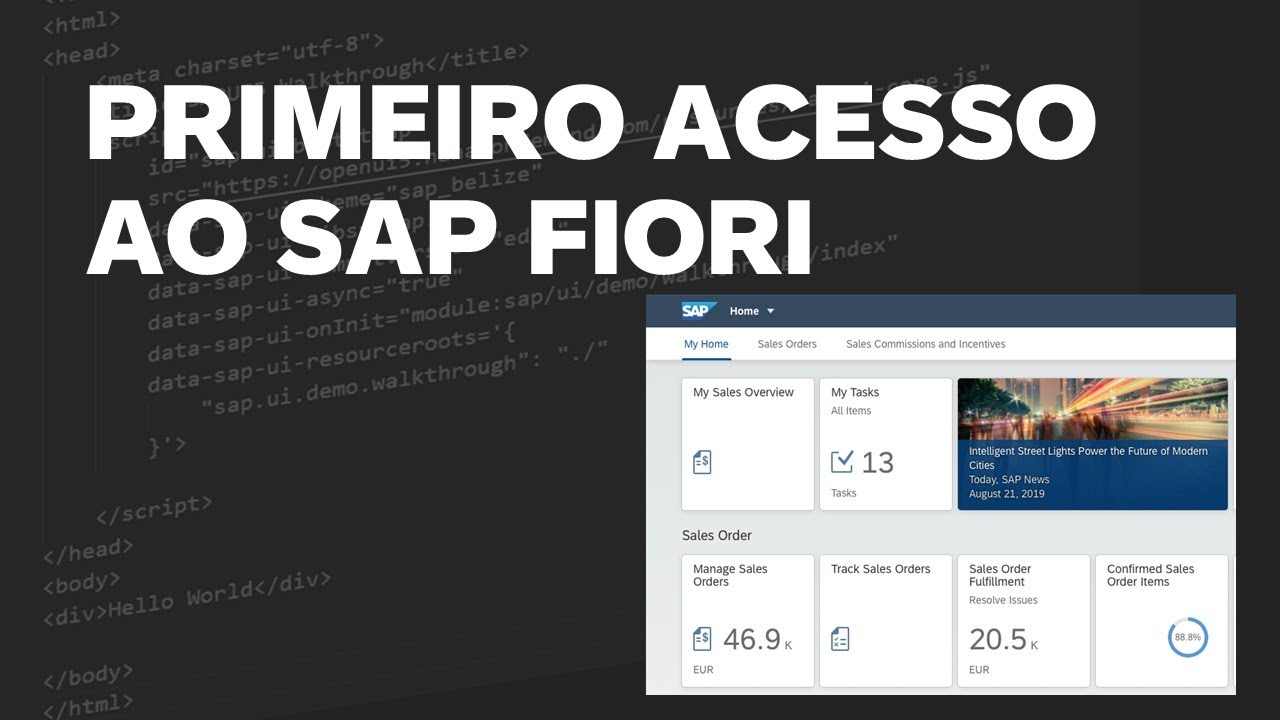Open the Intelligent Street Lights news tile
This screenshot has height=720, width=1280.
[1093, 444]
